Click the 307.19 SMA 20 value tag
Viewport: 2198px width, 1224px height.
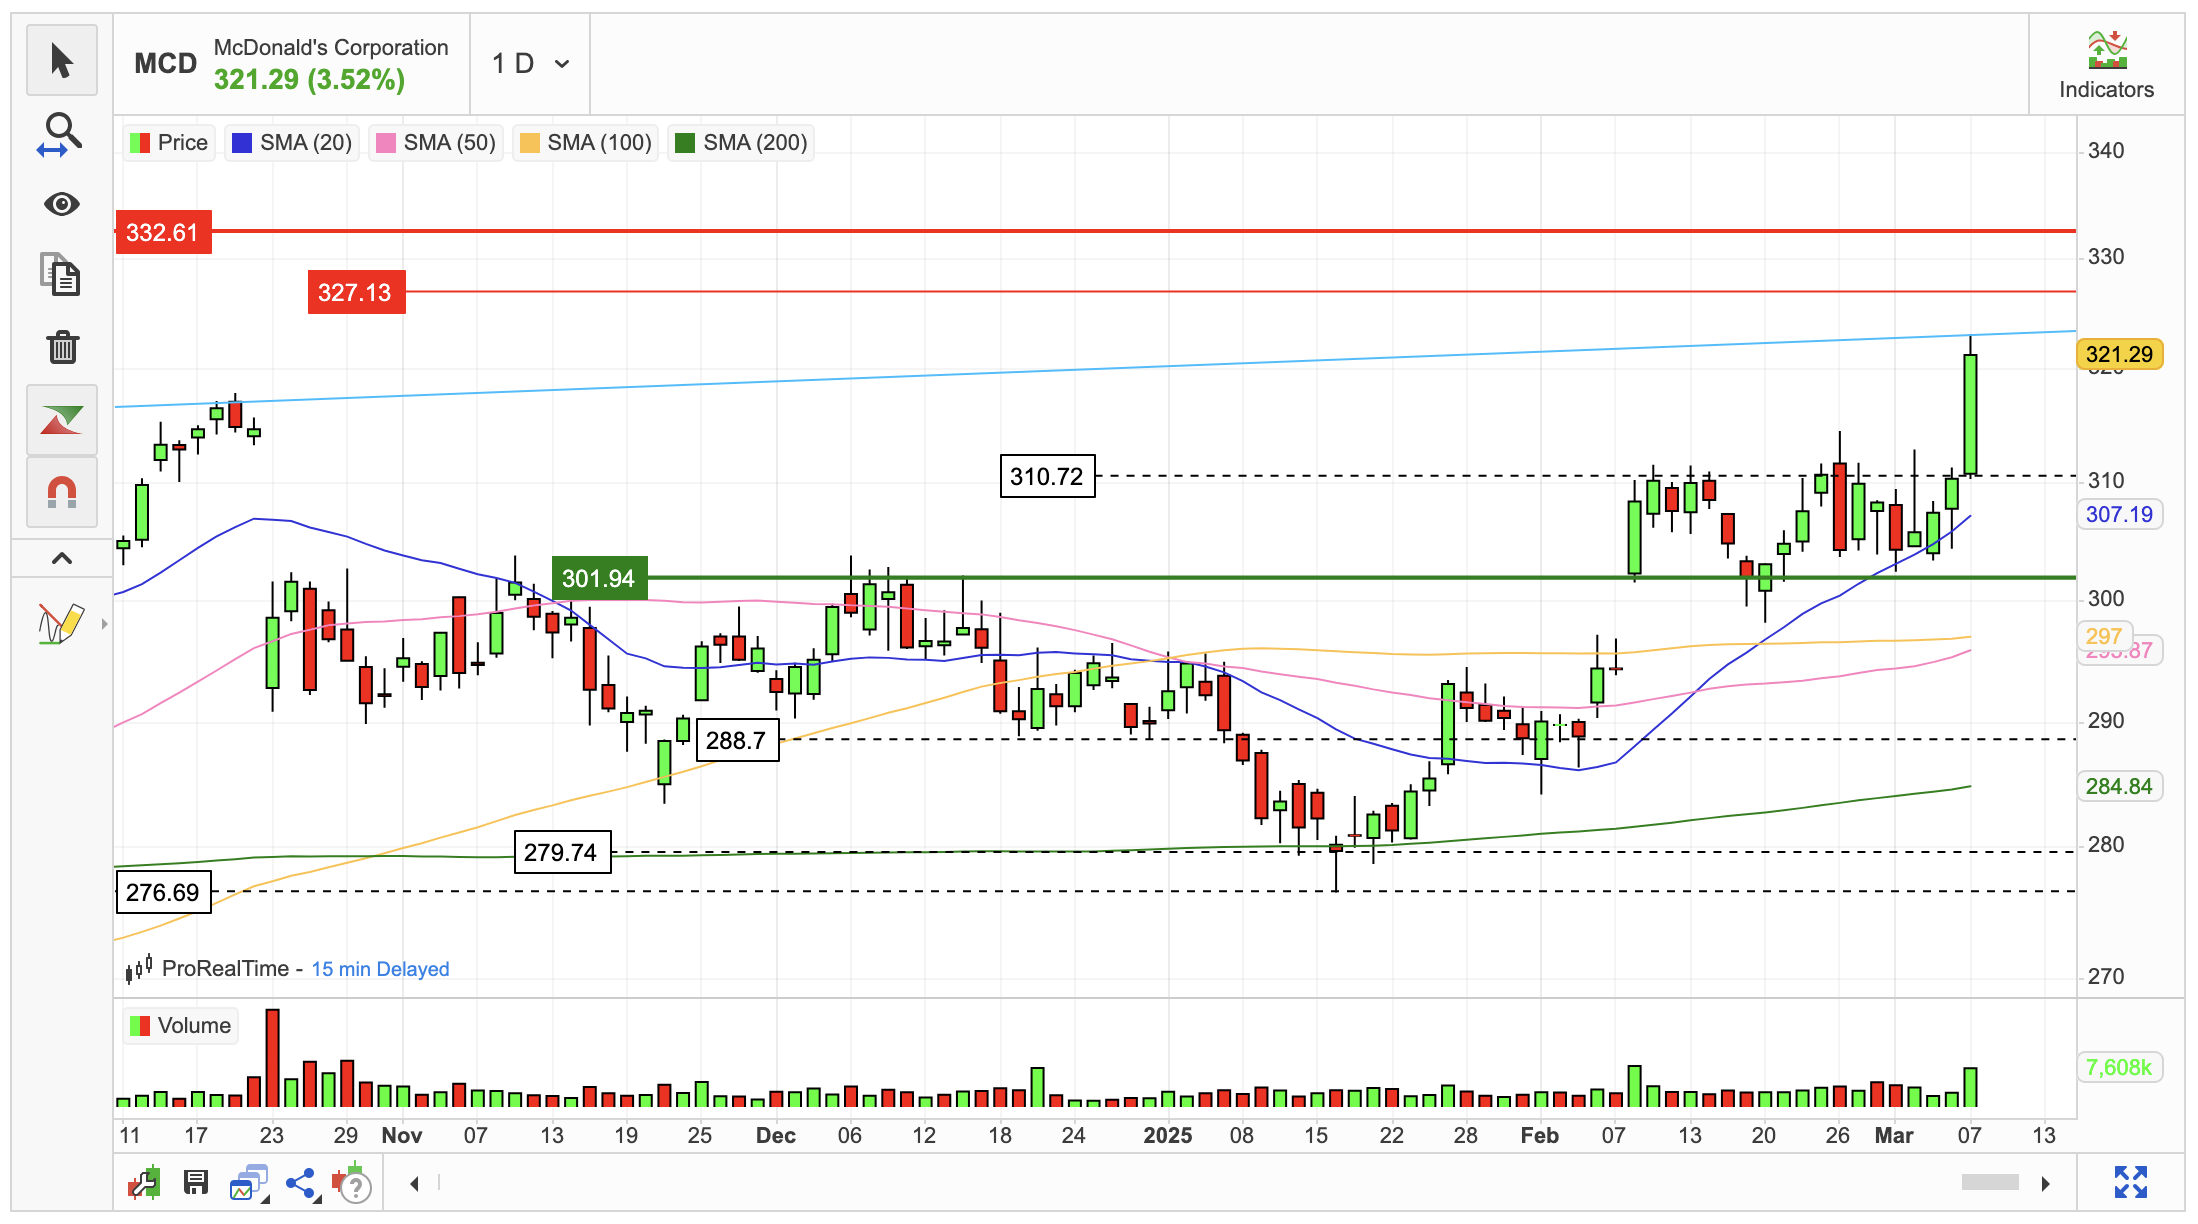pyautogui.click(x=2120, y=514)
